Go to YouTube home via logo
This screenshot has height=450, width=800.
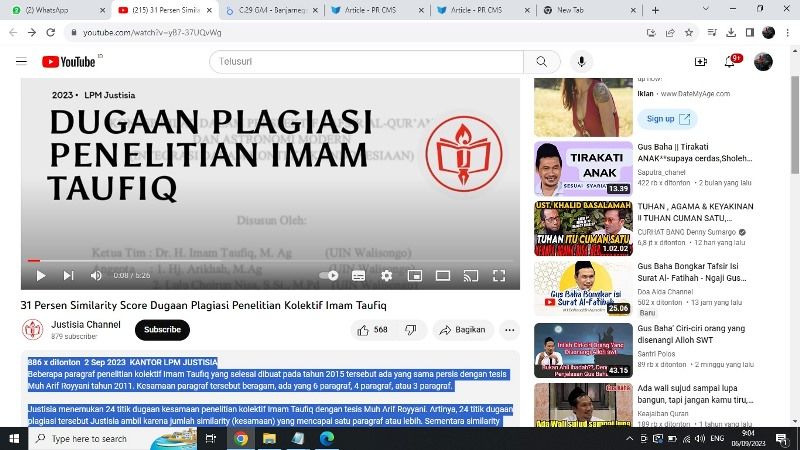click(x=69, y=62)
